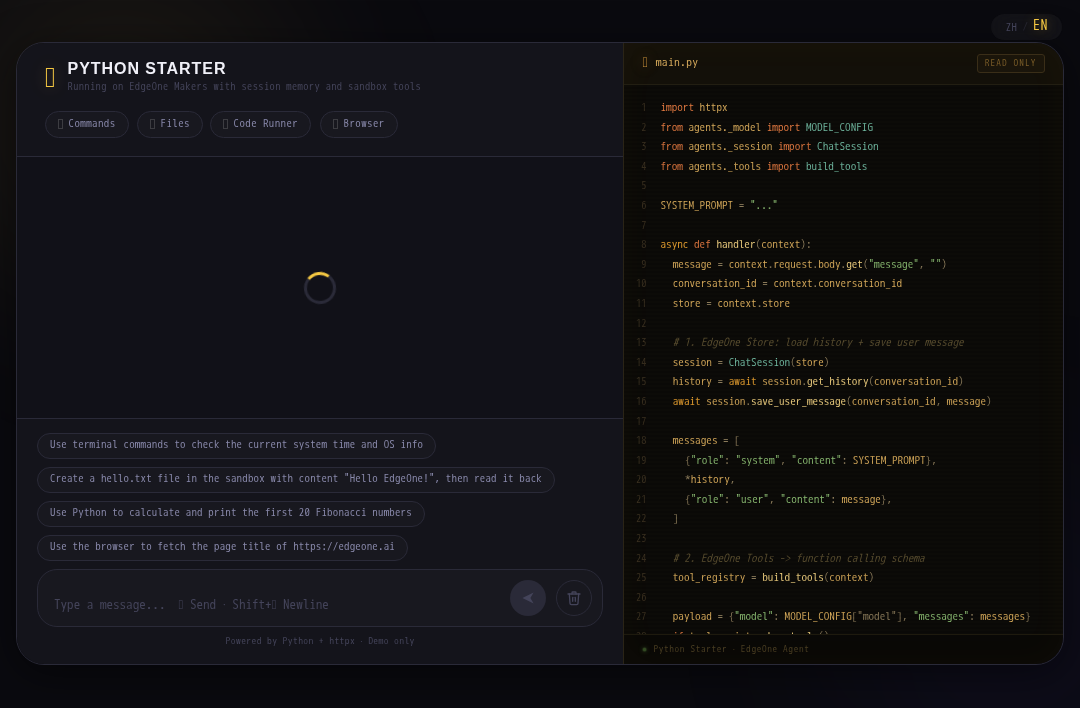Click the comment '# 2. EdgeOne Tools' line
Viewport: 1080px width, 708px height.
799,558
